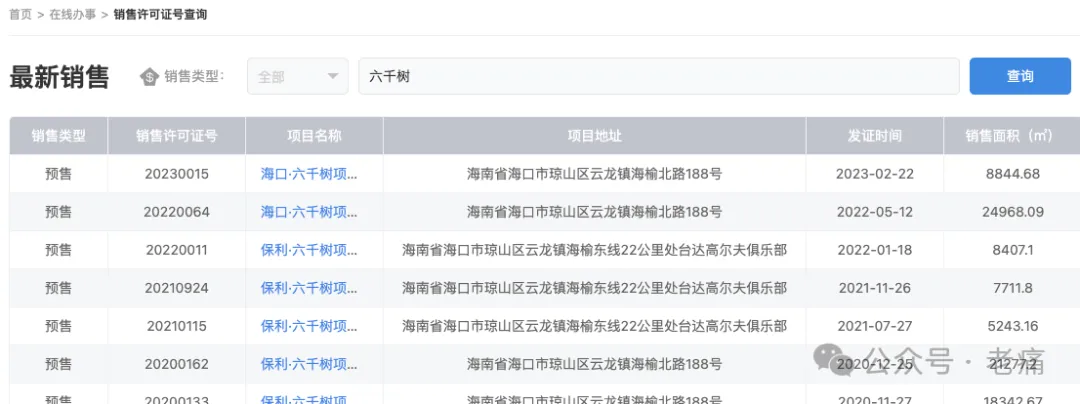Screen dimensions: 1080x404
Task: Click address cell in row 20220011
Action: point(594,250)
